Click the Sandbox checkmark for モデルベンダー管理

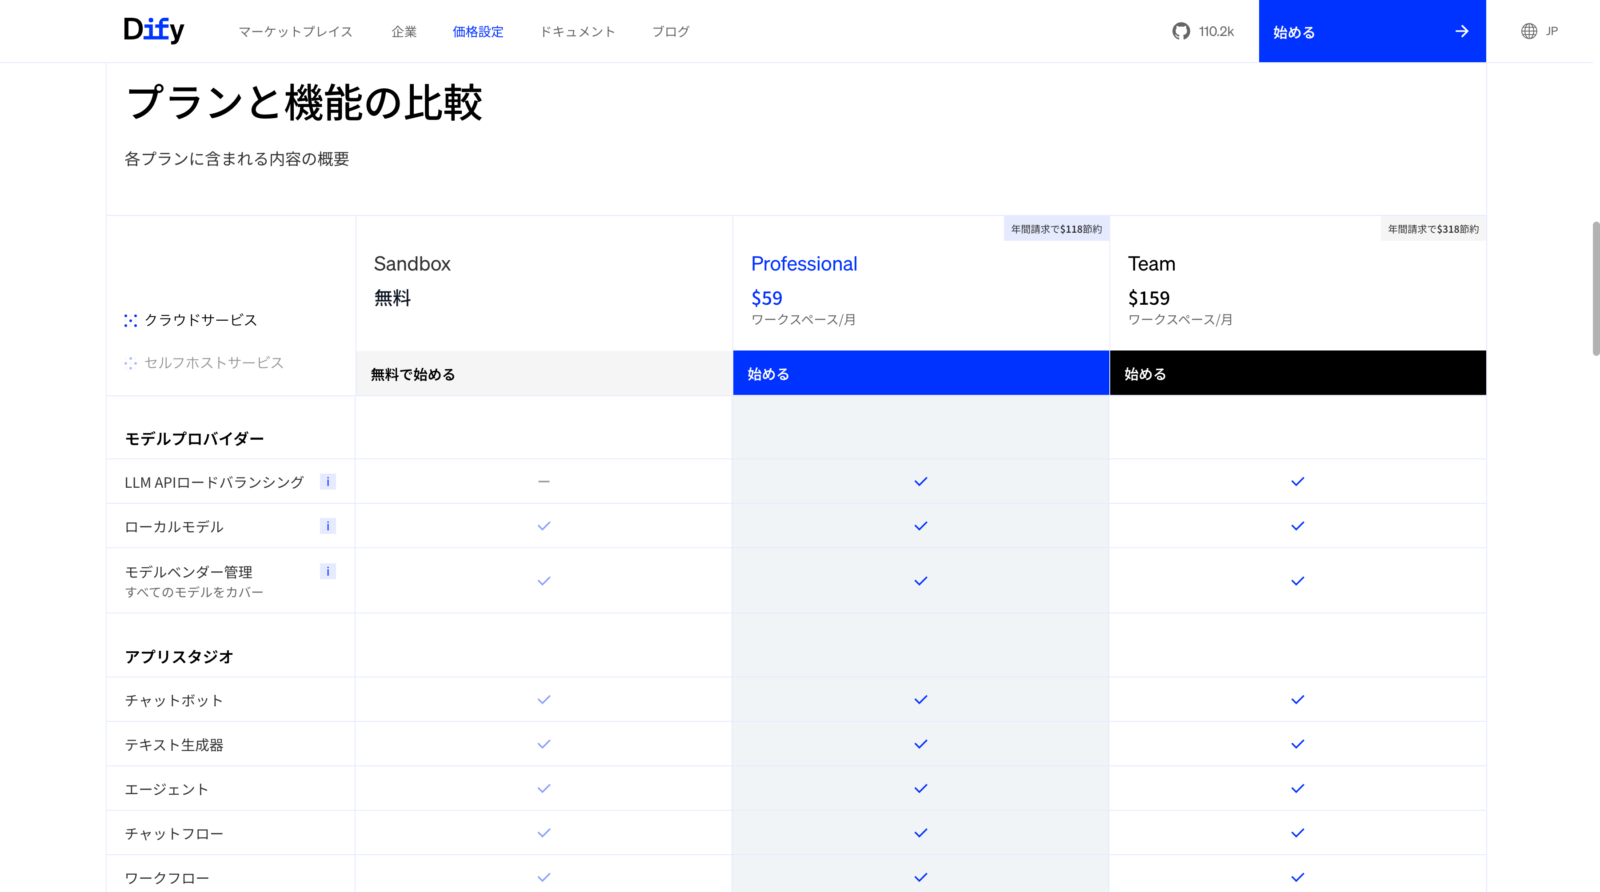(544, 581)
